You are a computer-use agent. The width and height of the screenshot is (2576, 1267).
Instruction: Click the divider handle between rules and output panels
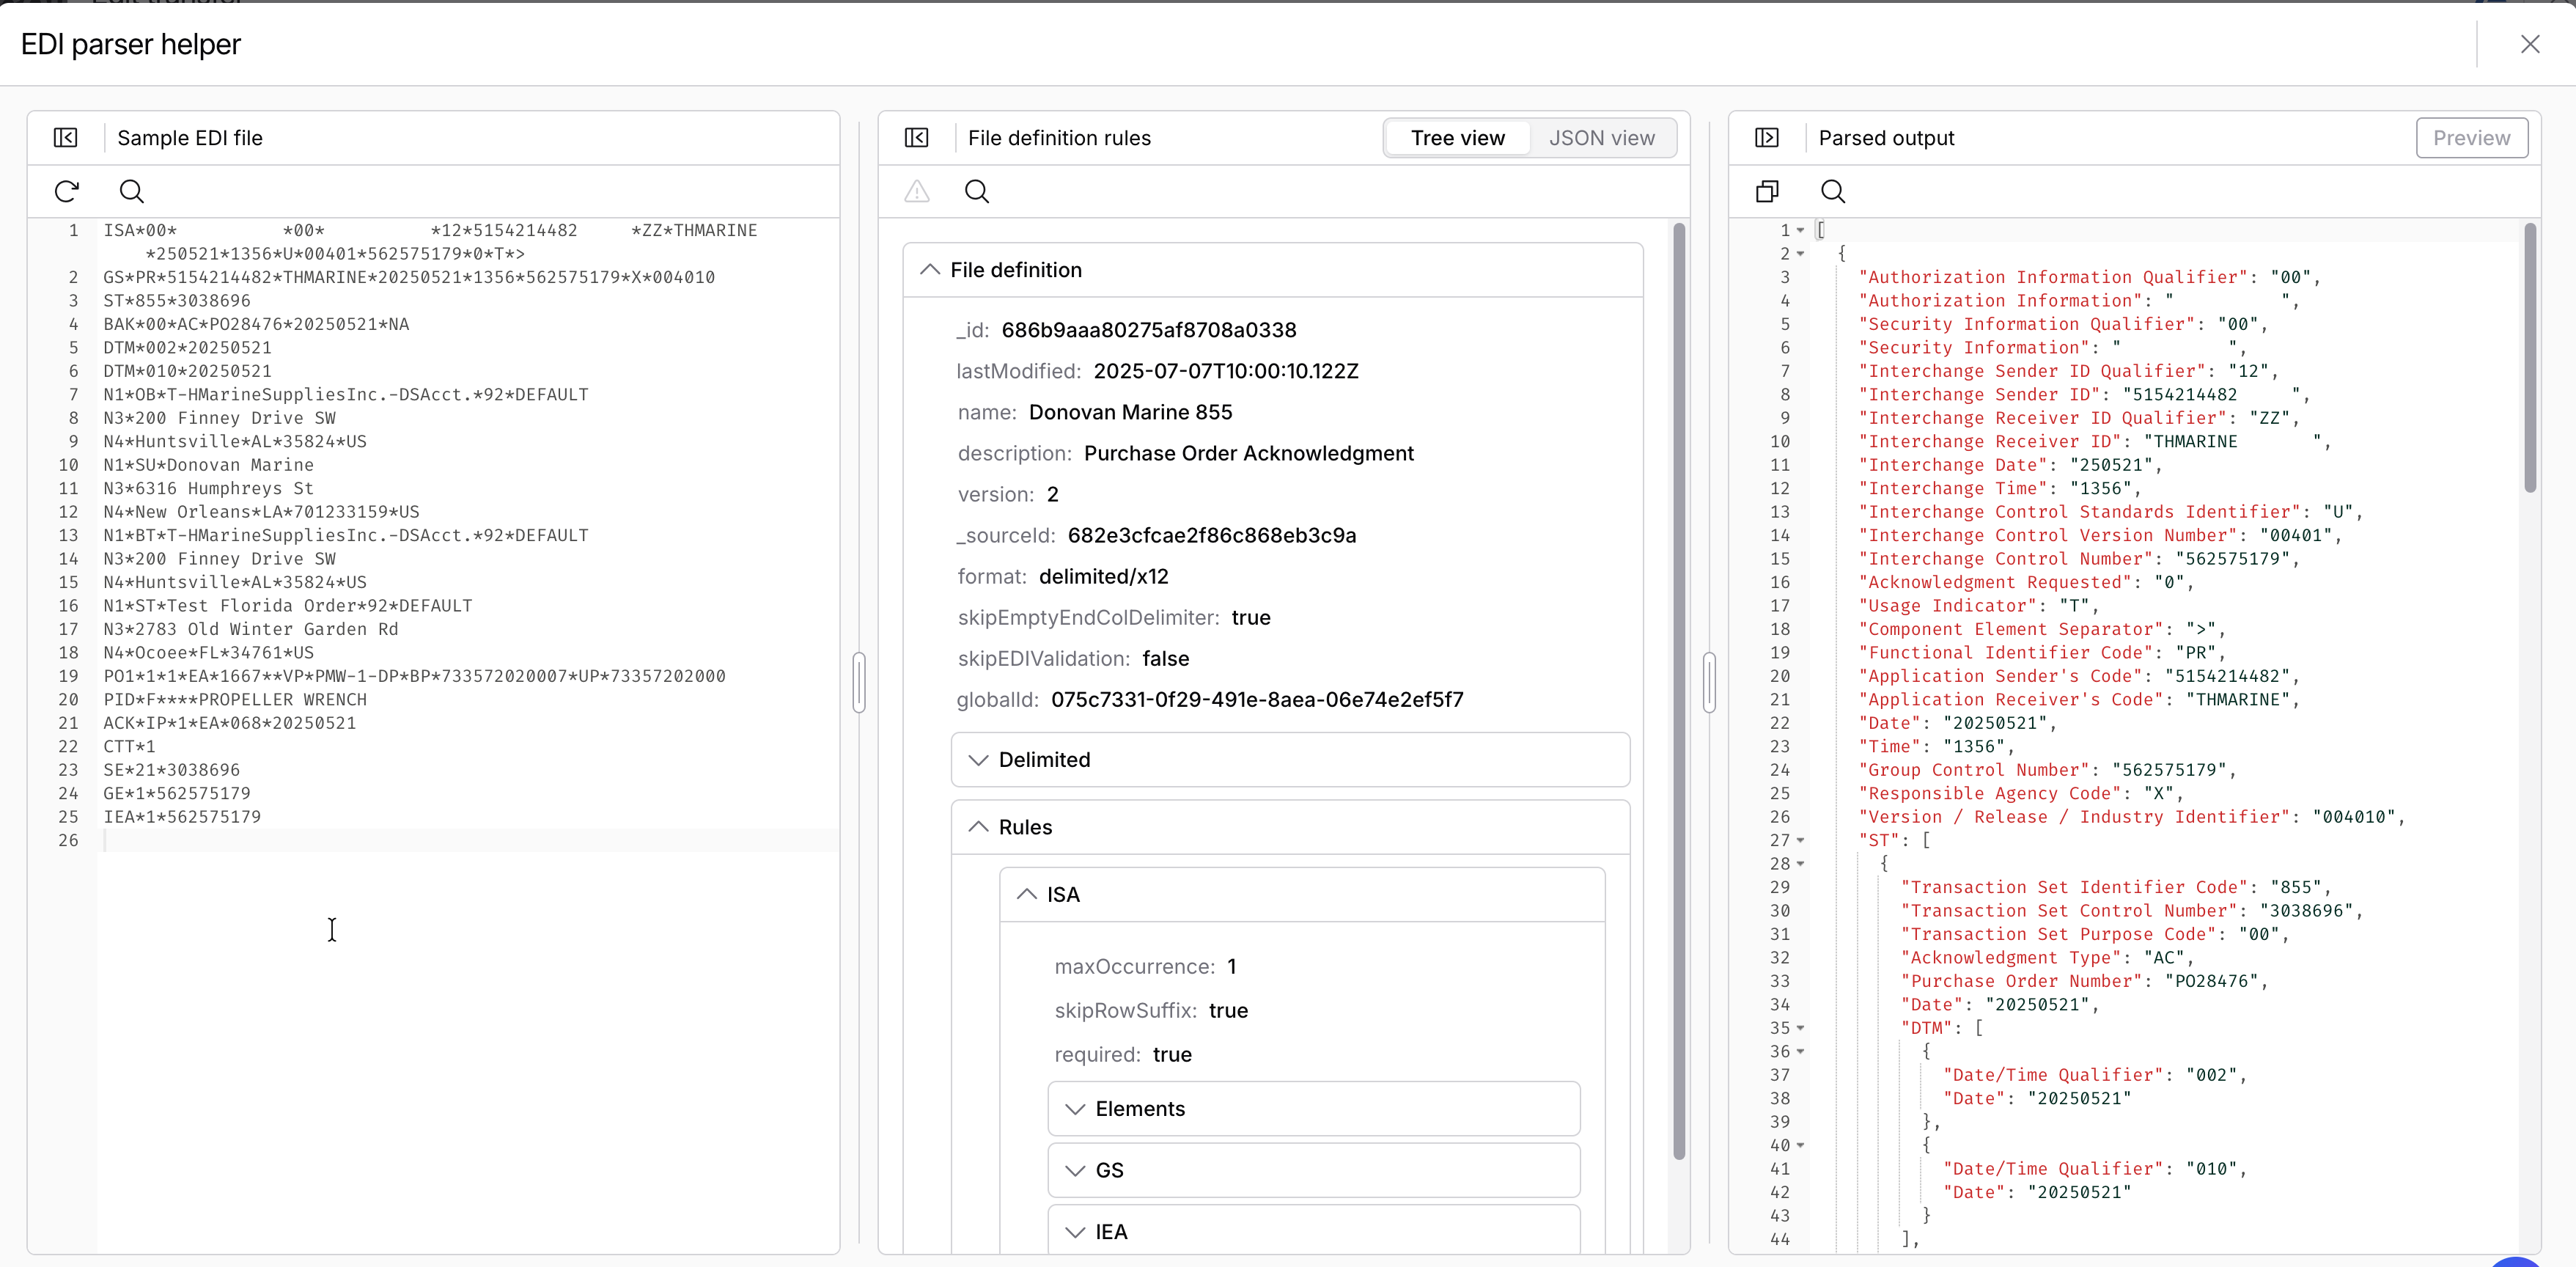point(1709,683)
